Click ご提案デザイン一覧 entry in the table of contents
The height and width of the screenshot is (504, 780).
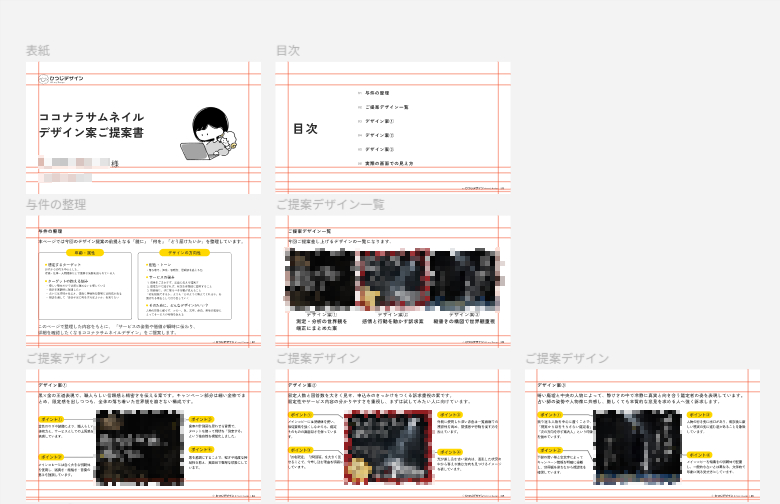[387, 107]
